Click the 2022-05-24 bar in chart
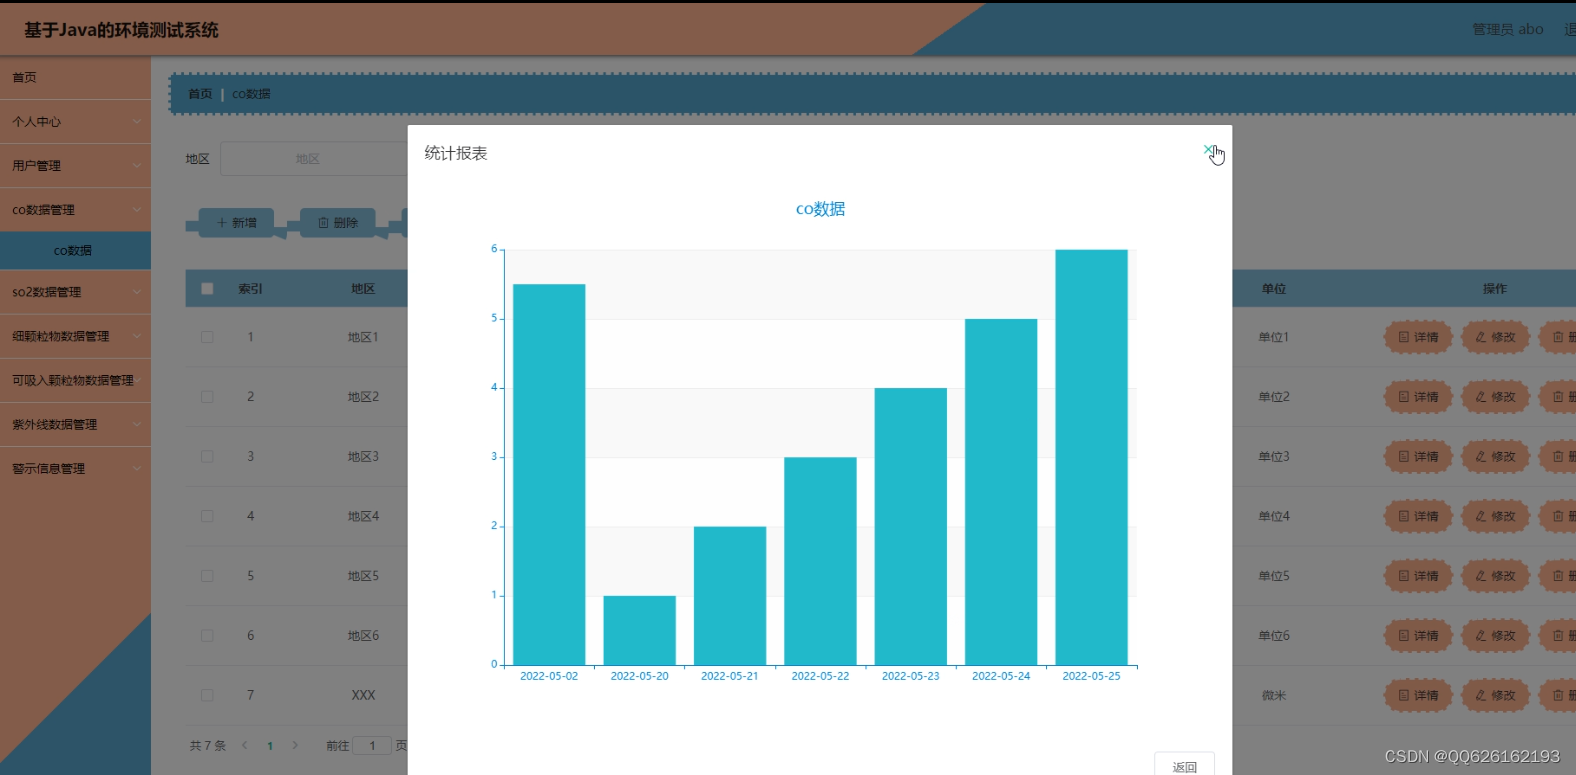 [1001, 492]
